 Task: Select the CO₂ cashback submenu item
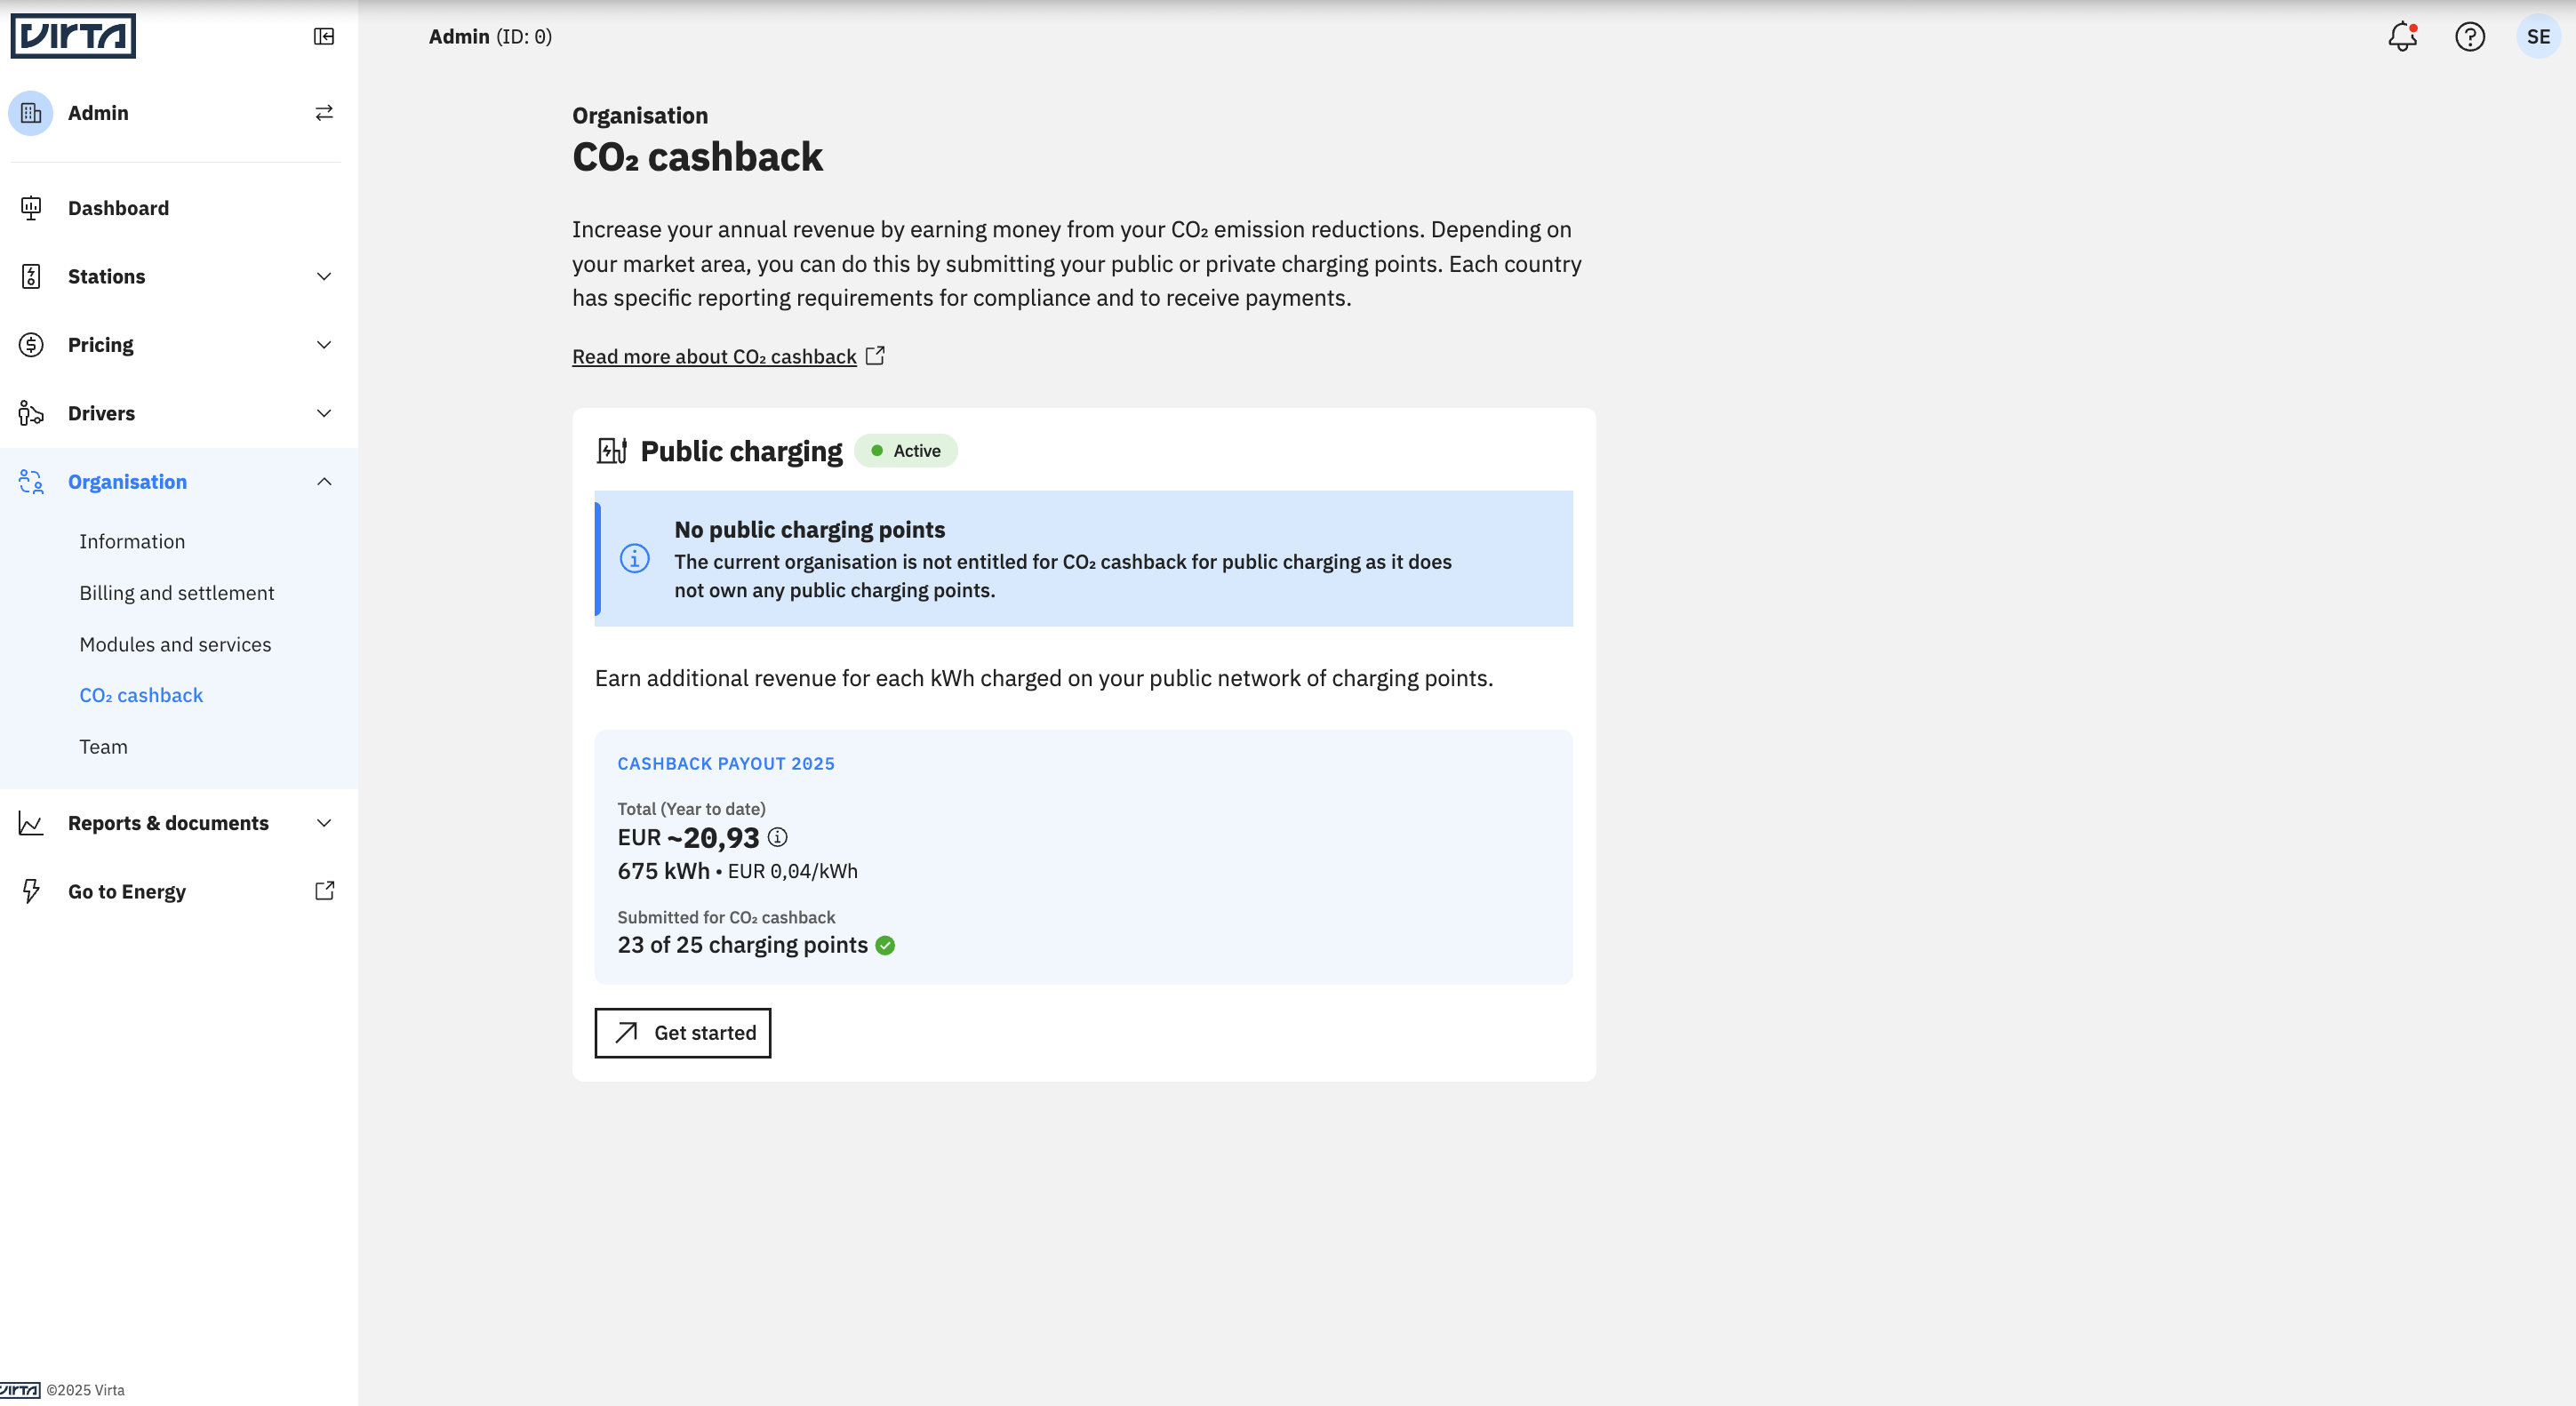(141, 695)
